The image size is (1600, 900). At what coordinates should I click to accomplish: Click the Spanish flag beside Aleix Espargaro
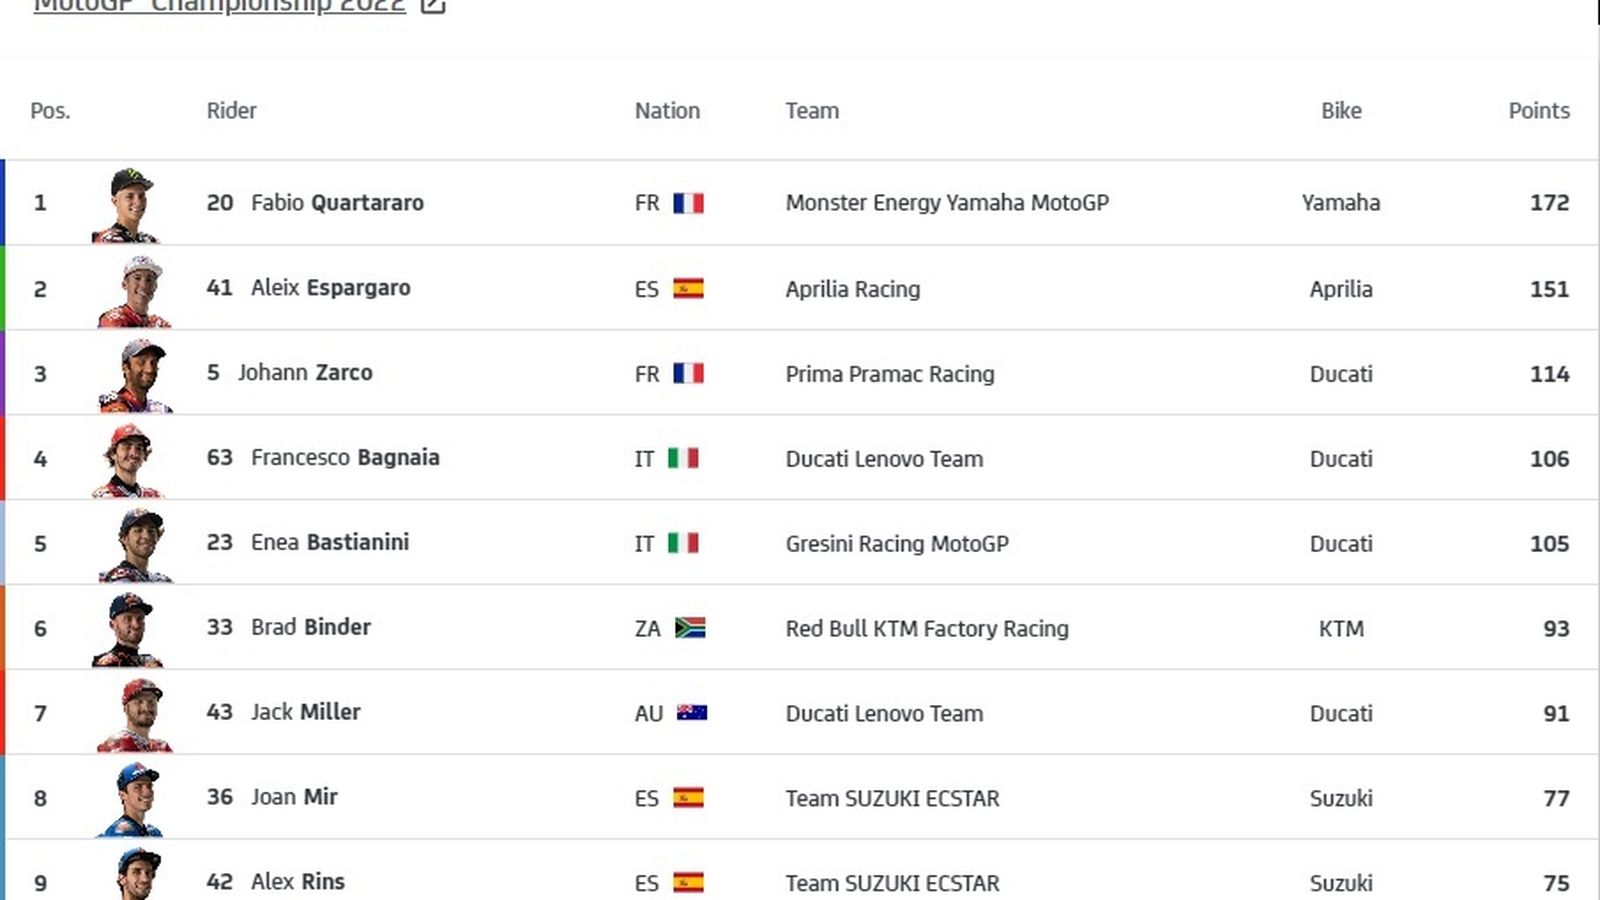(687, 289)
